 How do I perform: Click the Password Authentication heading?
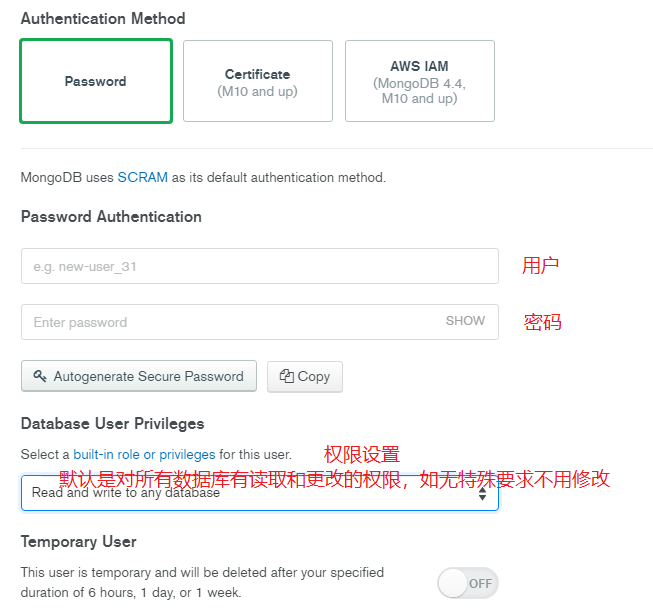pyautogui.click(x=111, y=216)
